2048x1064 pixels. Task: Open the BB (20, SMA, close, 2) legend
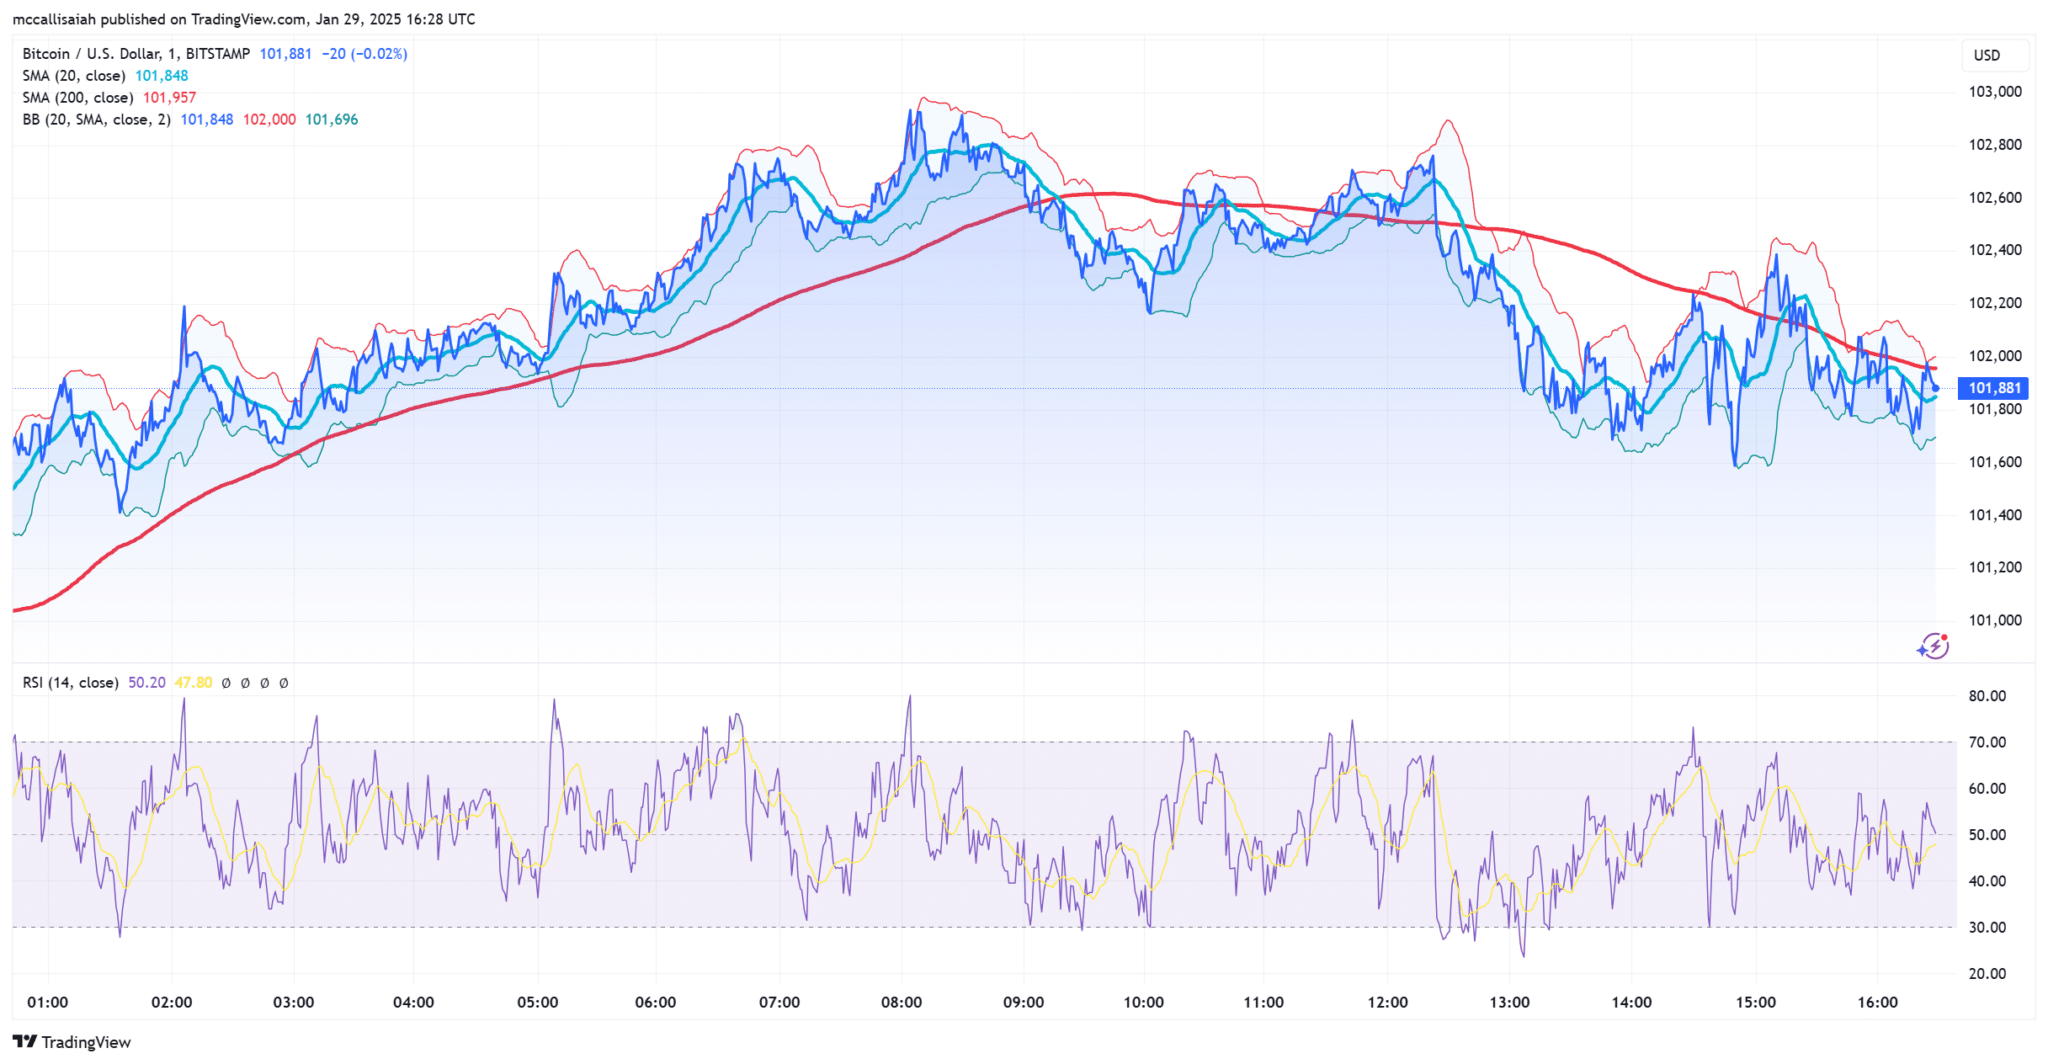pos(96,120)
